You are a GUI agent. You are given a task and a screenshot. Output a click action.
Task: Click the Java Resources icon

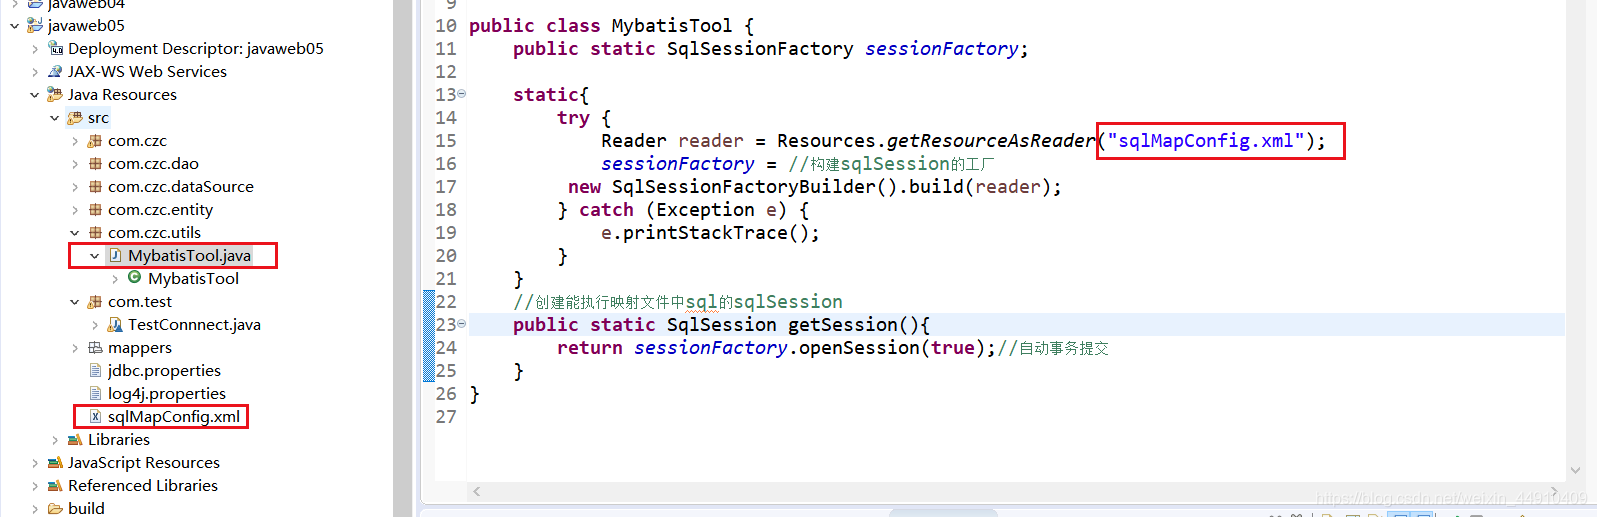55,94
